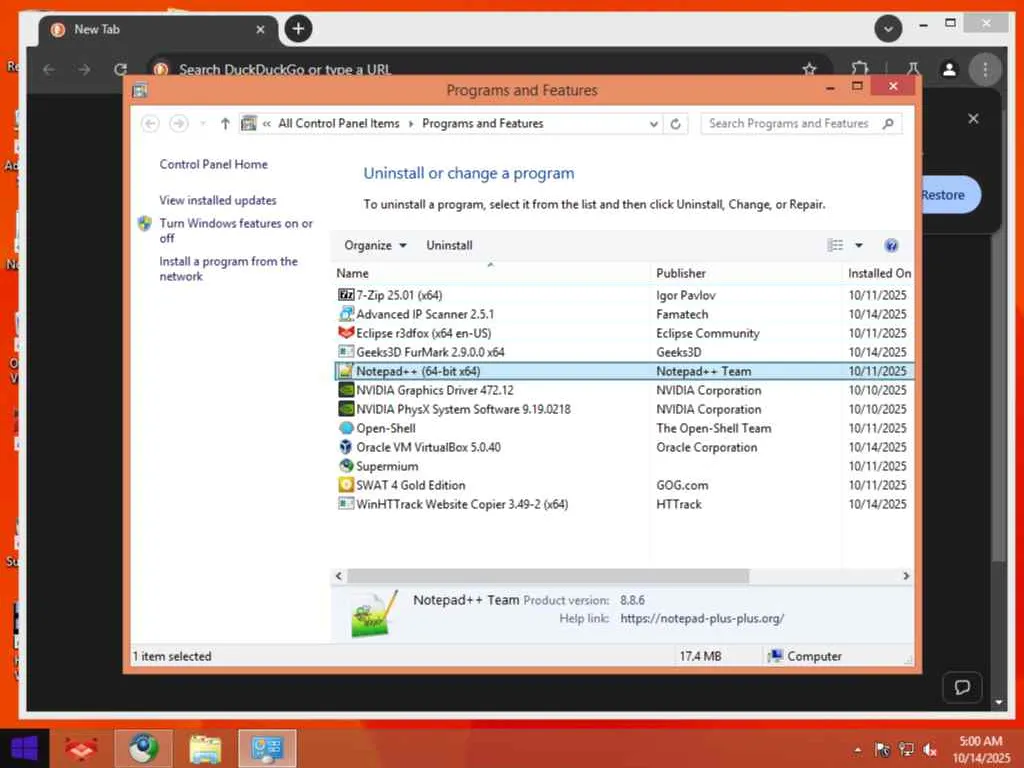This screenshot has width=1024, height=768.
Task: Click the SWAT 4 Gold Edition icon
Action: [x=345, y=485]
